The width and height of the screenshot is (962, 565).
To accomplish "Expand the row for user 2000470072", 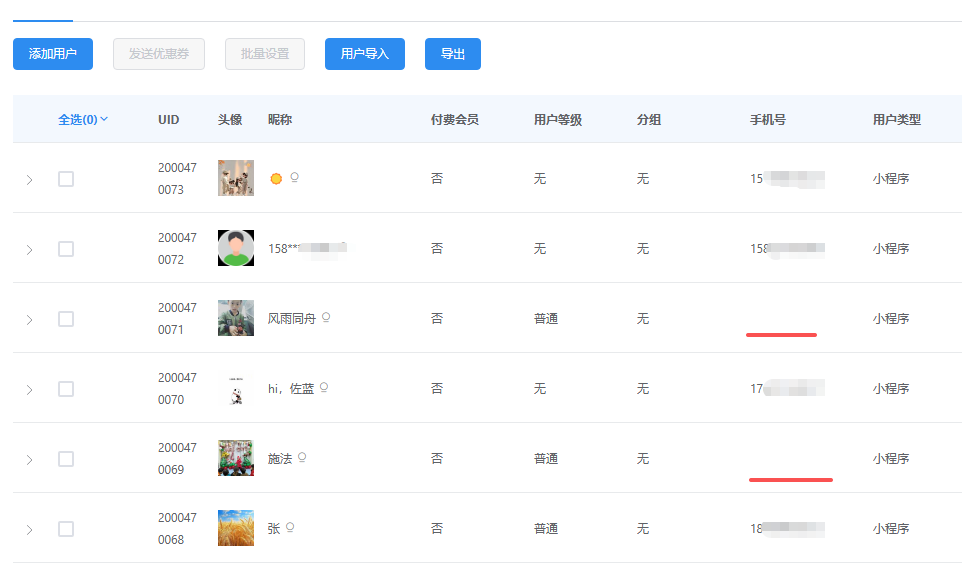I will pyautogui.click(x=29, y=249).
